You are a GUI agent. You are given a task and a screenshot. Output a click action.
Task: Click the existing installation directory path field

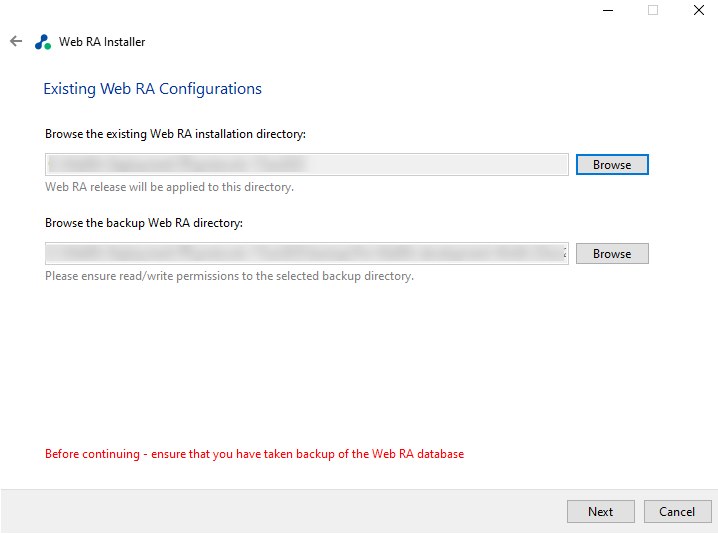pyautogui.click(x=306, y=164)
